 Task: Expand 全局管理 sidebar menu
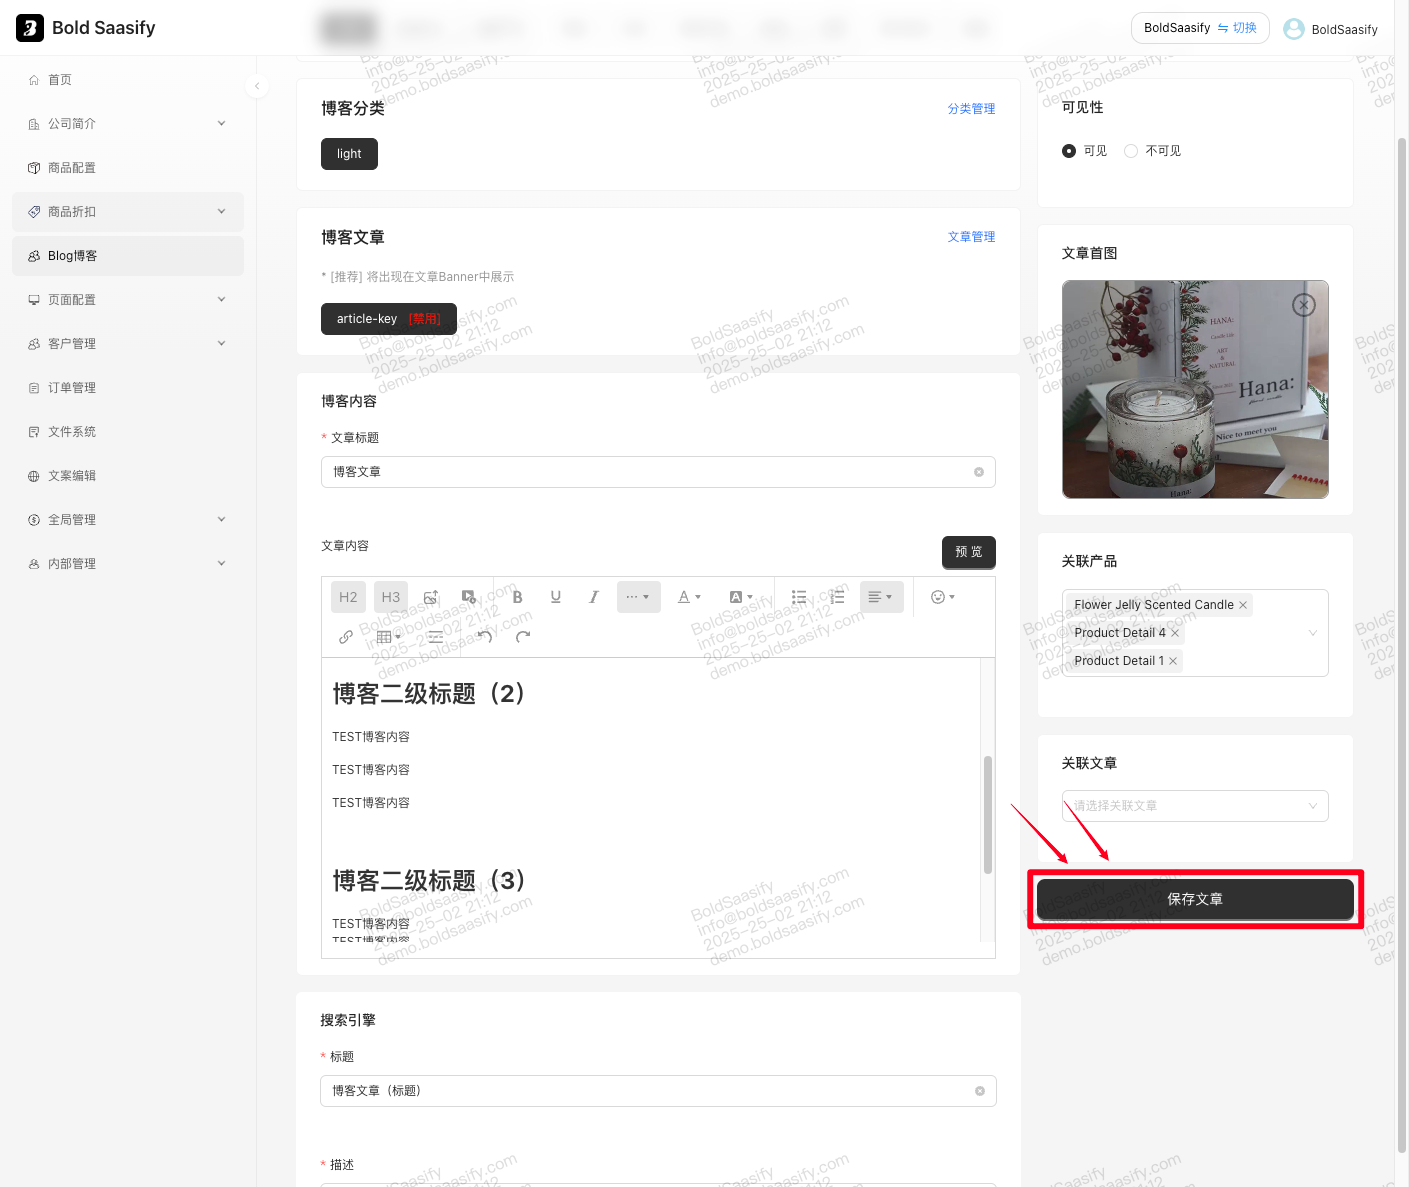[x=128, y=520]
